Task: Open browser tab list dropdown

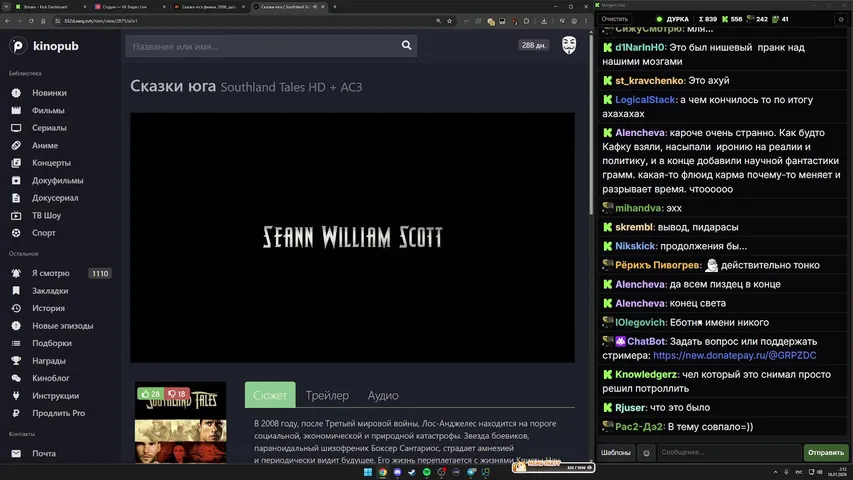Action: [x=5, y=7]
